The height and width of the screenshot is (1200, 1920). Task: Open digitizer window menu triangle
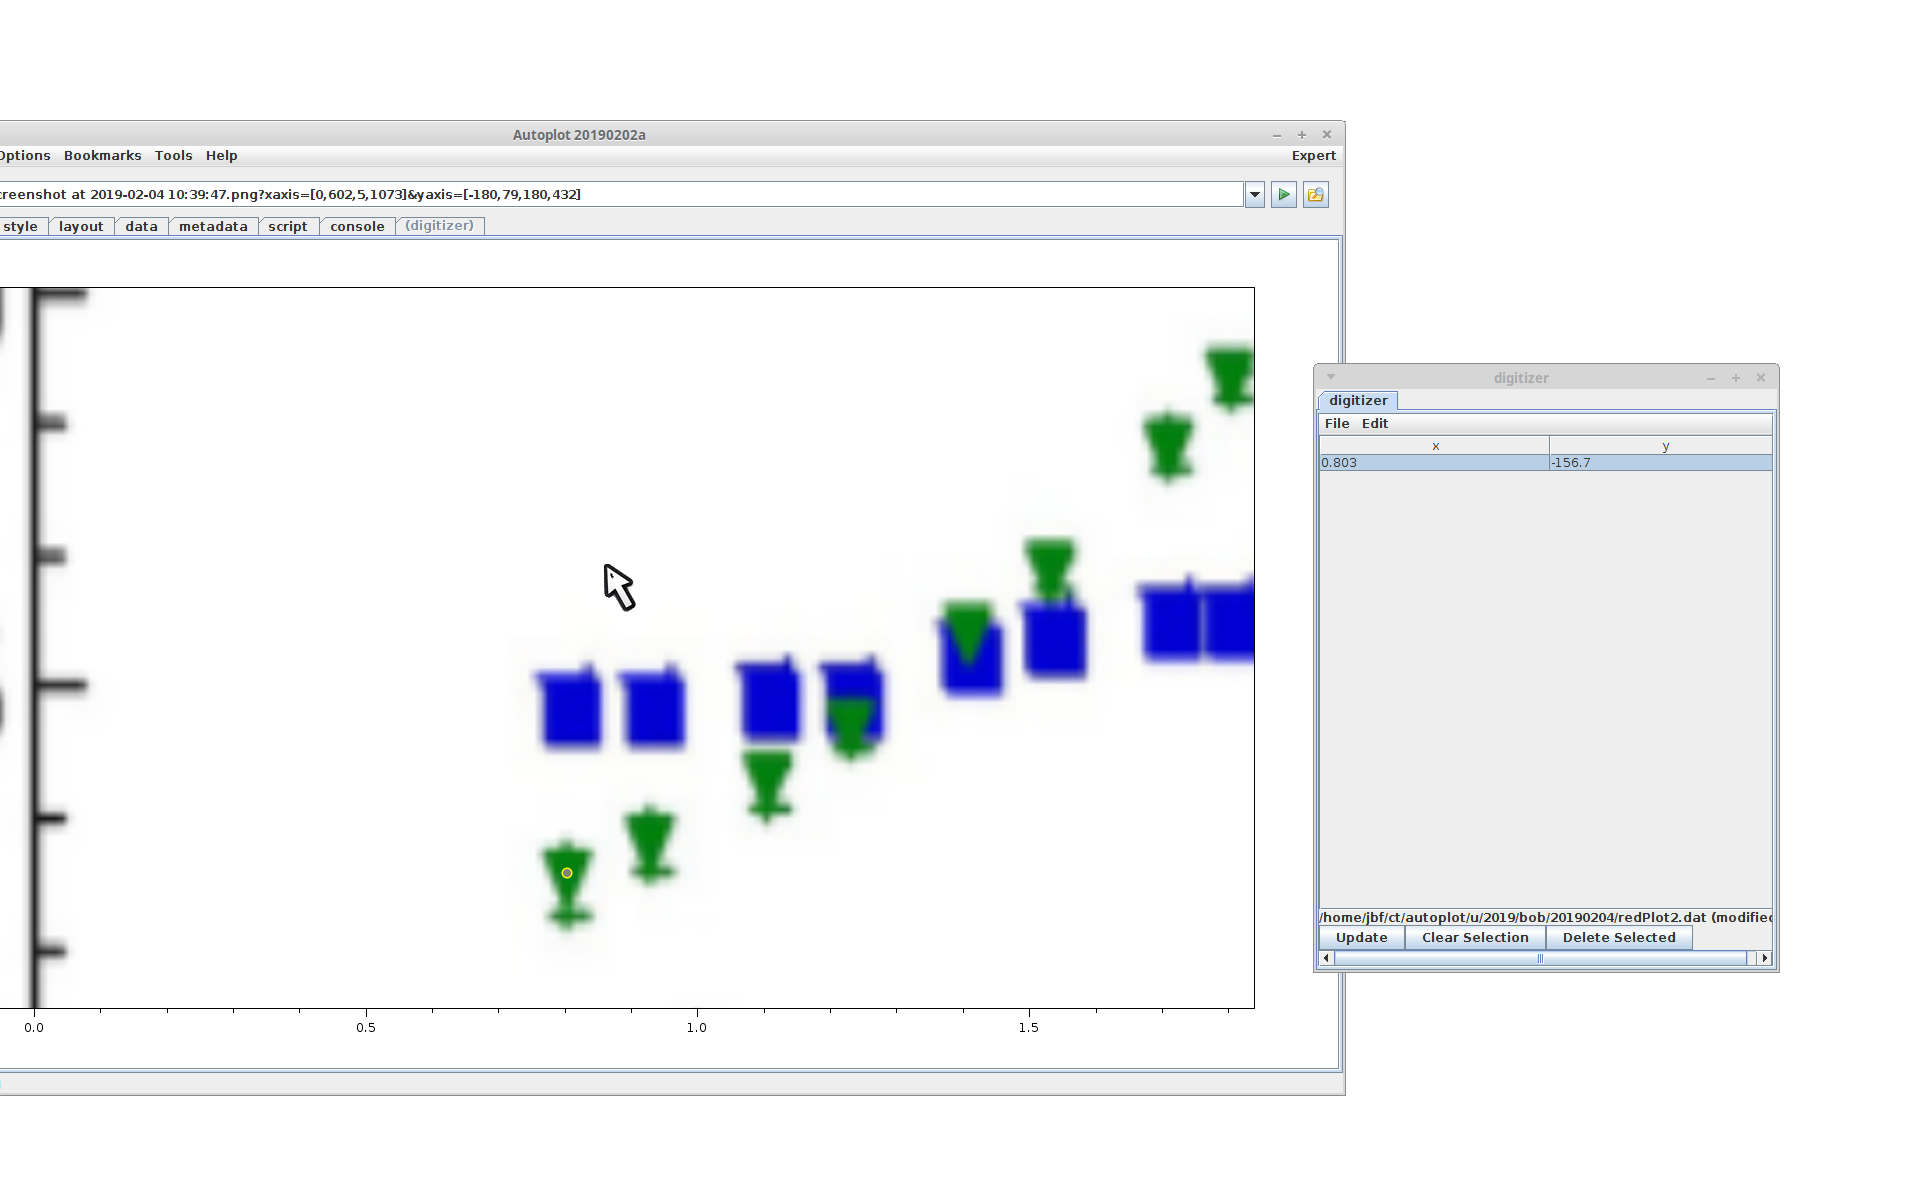1331,377
